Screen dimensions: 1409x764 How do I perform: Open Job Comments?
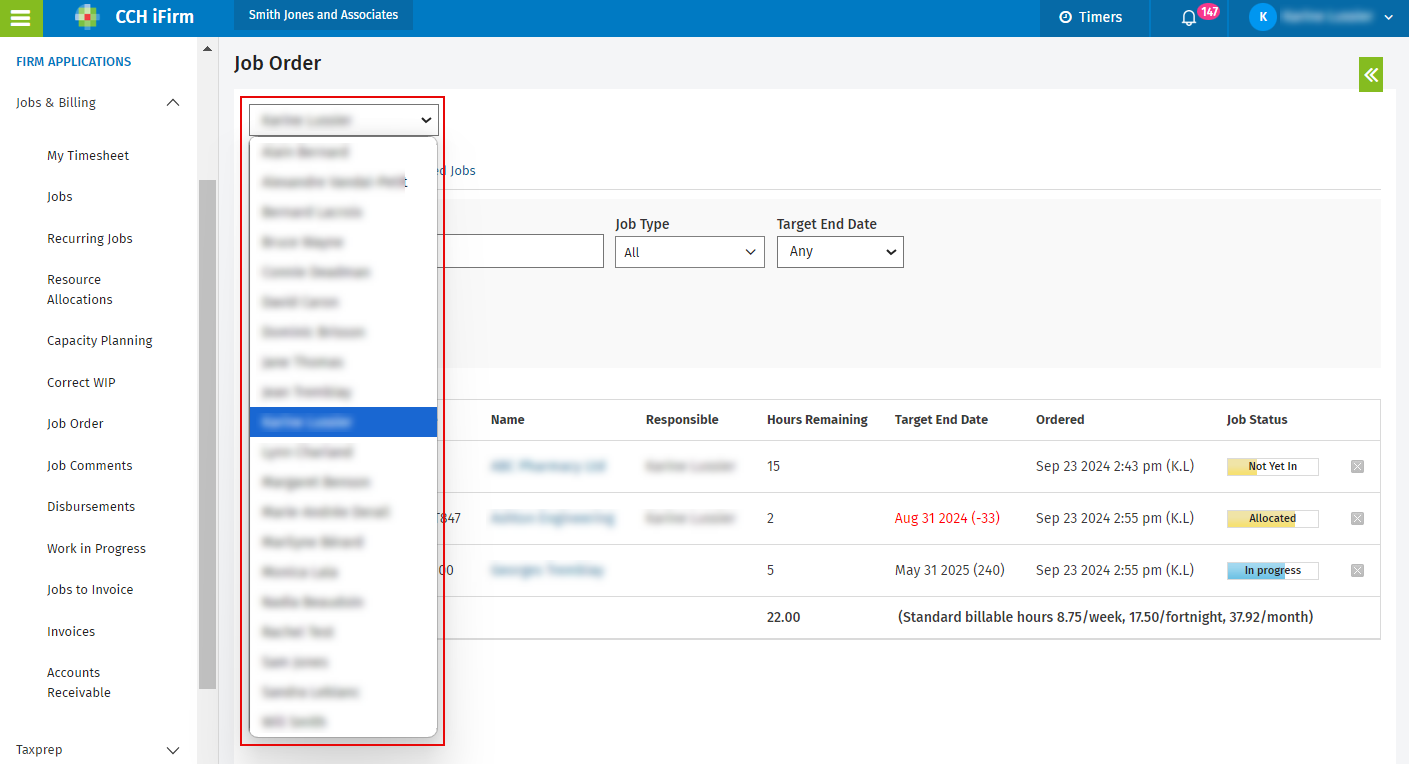pos(90,466)
